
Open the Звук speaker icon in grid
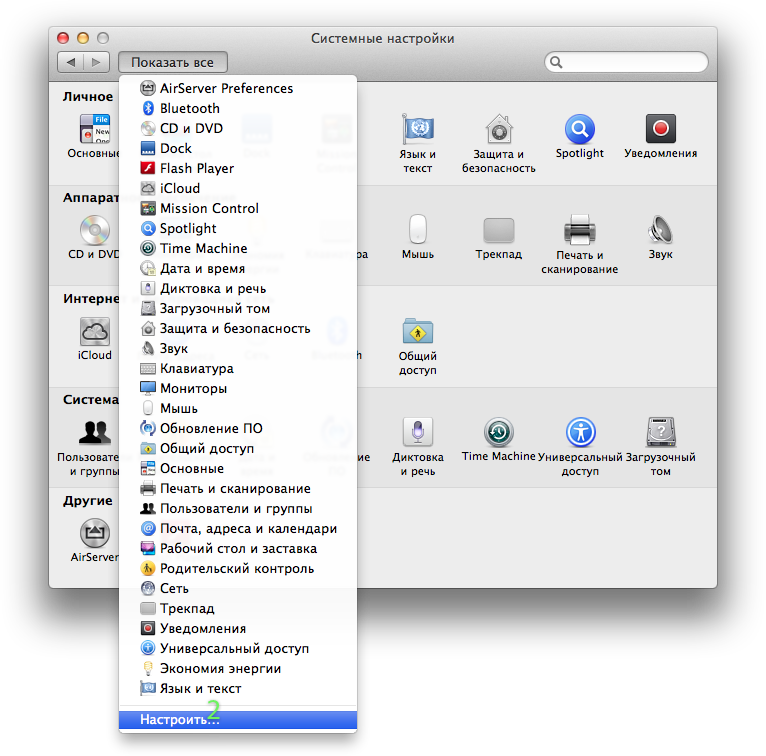660,229
